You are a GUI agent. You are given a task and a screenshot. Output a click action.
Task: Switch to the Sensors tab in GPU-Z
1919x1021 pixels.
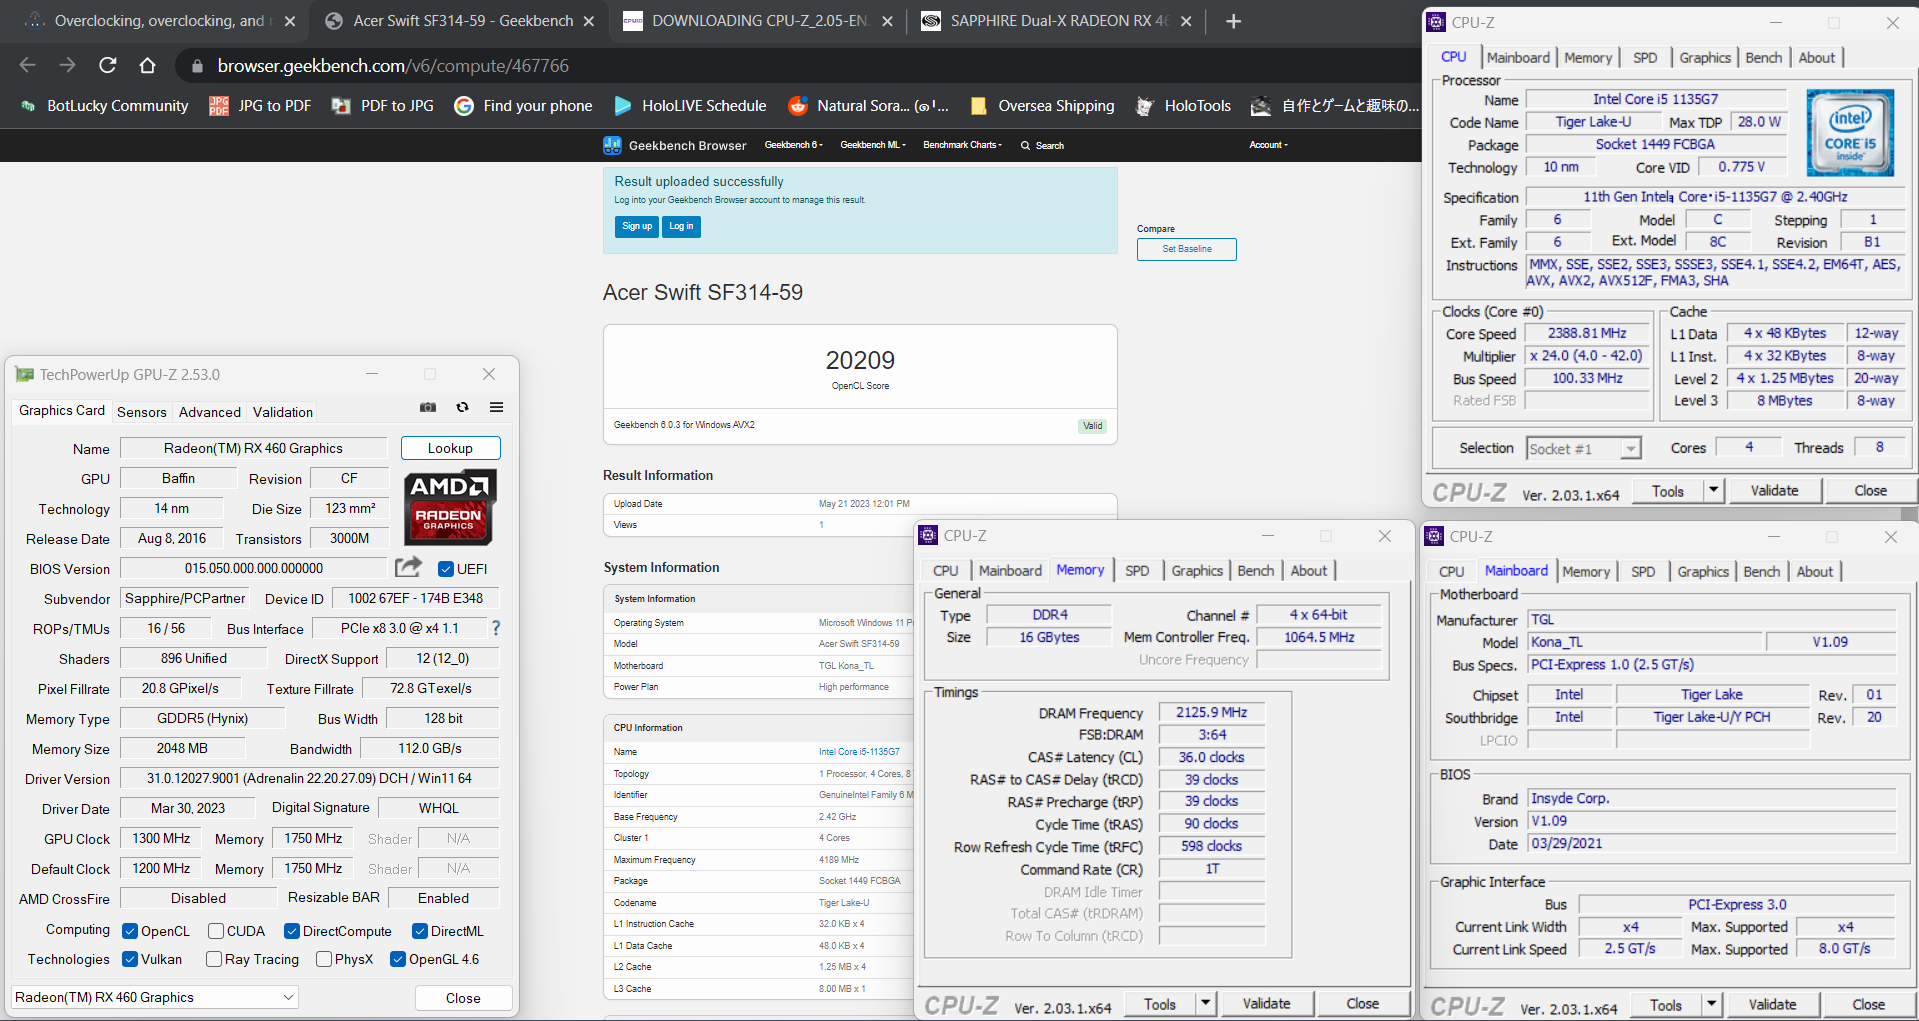[x=142, y=412]
